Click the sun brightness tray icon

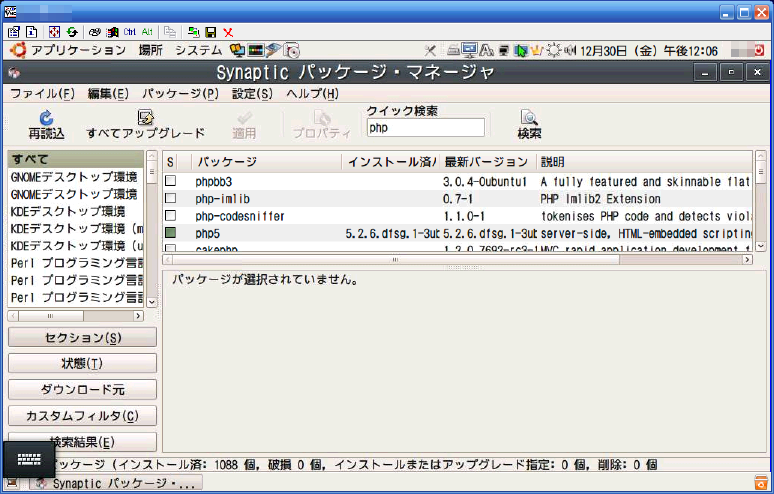[x=554, y=50]
